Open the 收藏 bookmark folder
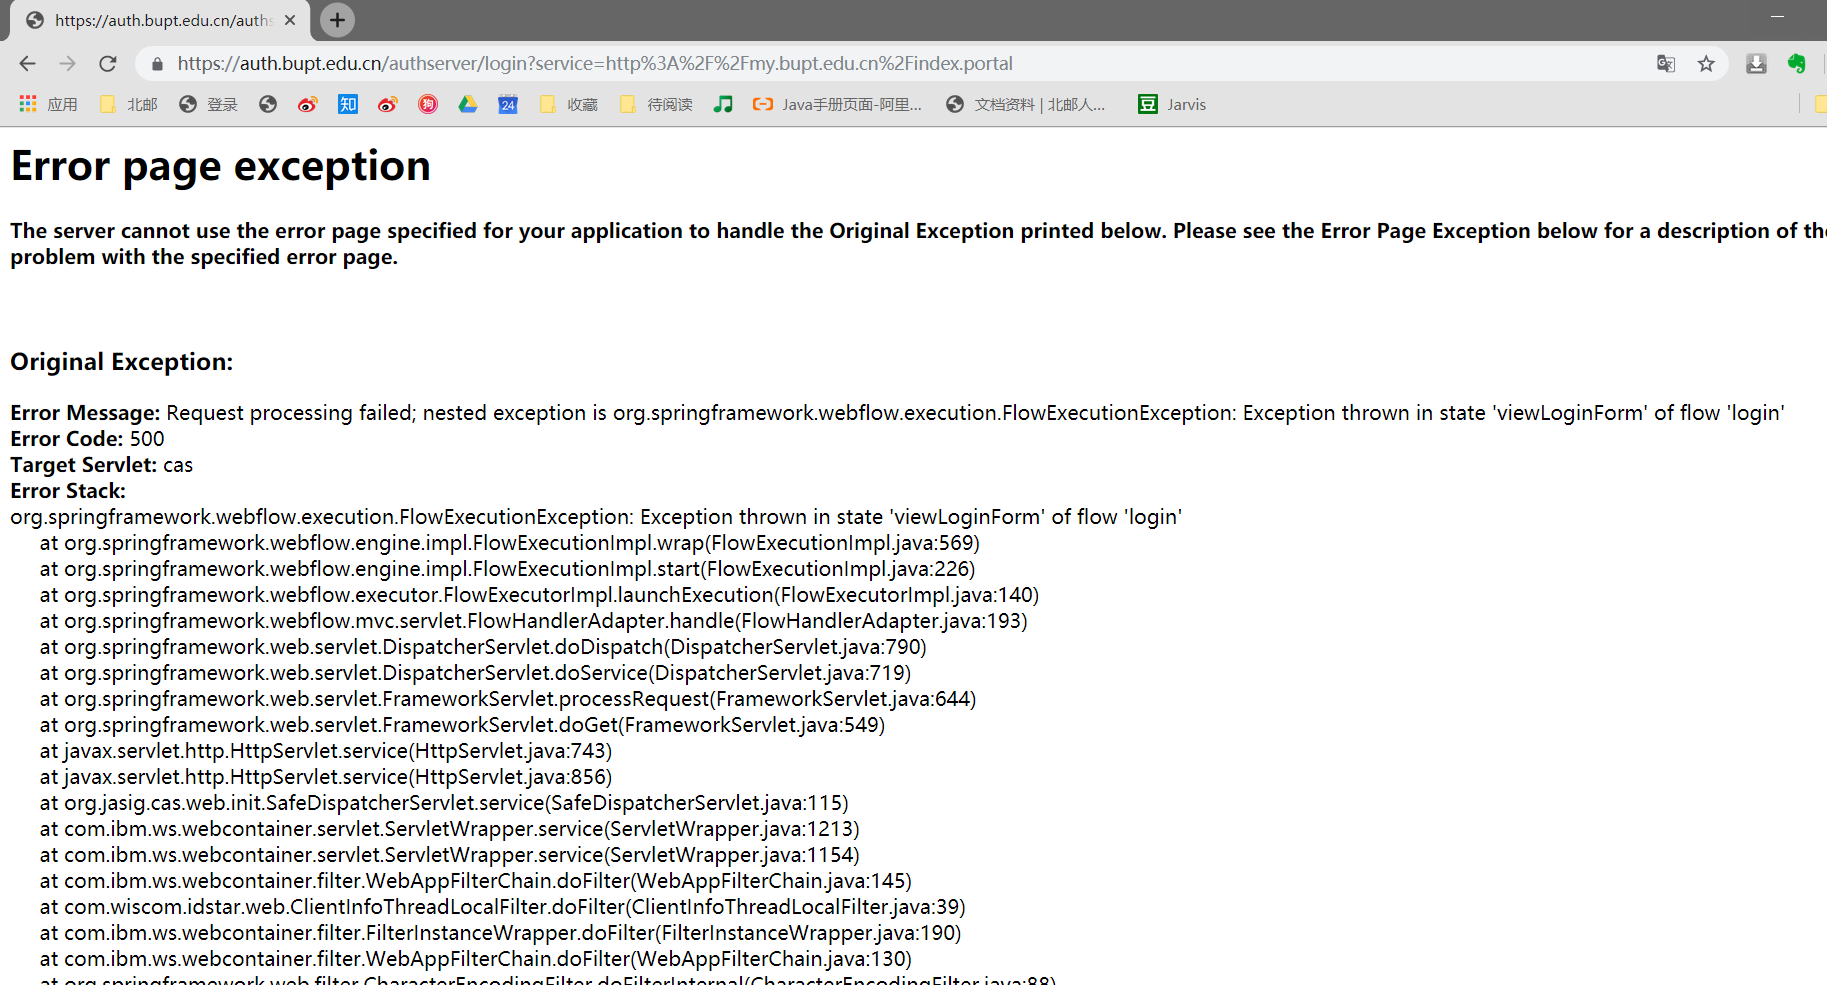Viewport: 1827px width, 985px height. click(x=568, y=104)
